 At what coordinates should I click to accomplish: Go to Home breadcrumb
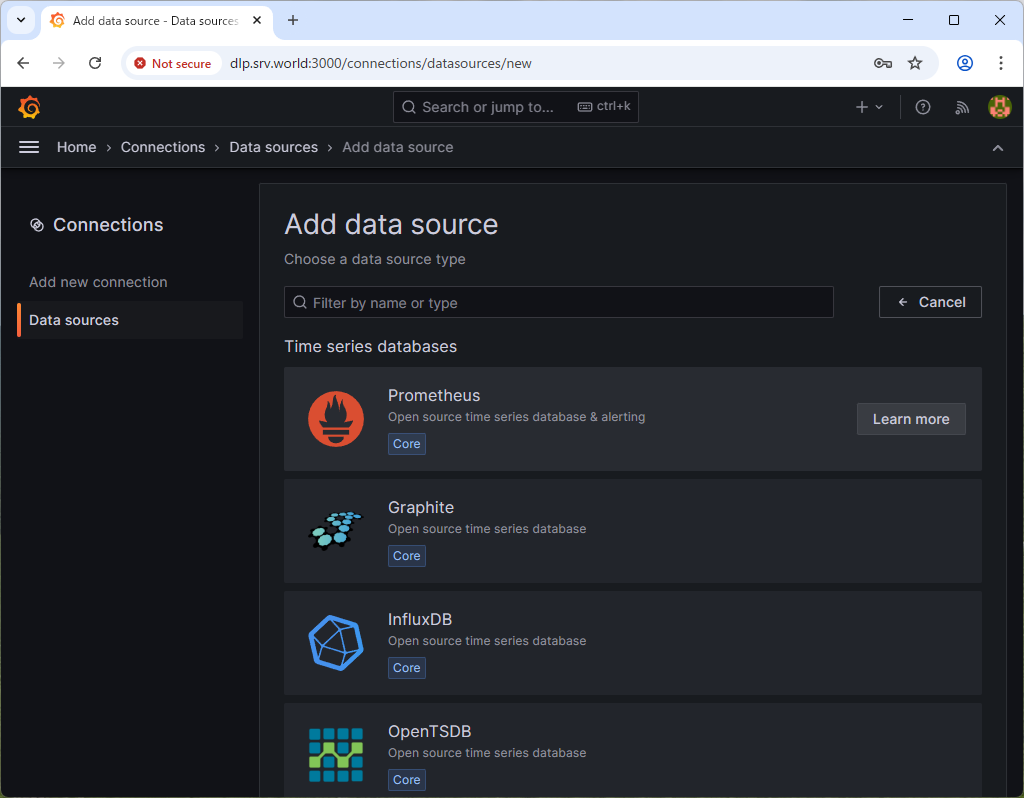tap(76, 148)
